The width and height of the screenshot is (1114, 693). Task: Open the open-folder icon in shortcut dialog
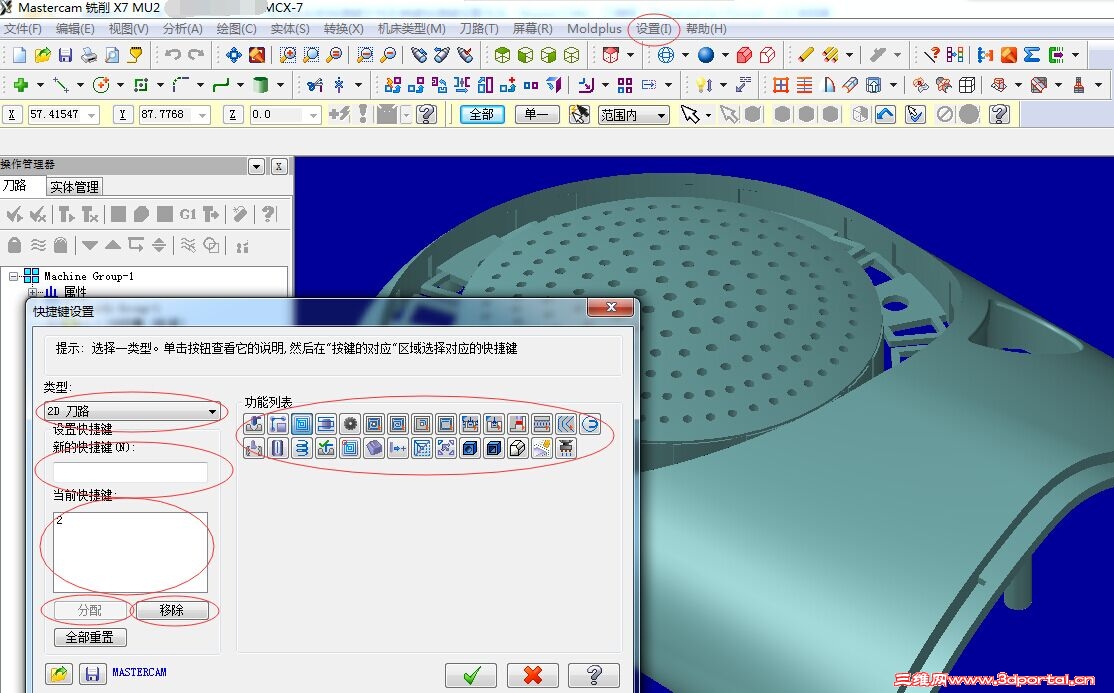click(x=59, y=673)
